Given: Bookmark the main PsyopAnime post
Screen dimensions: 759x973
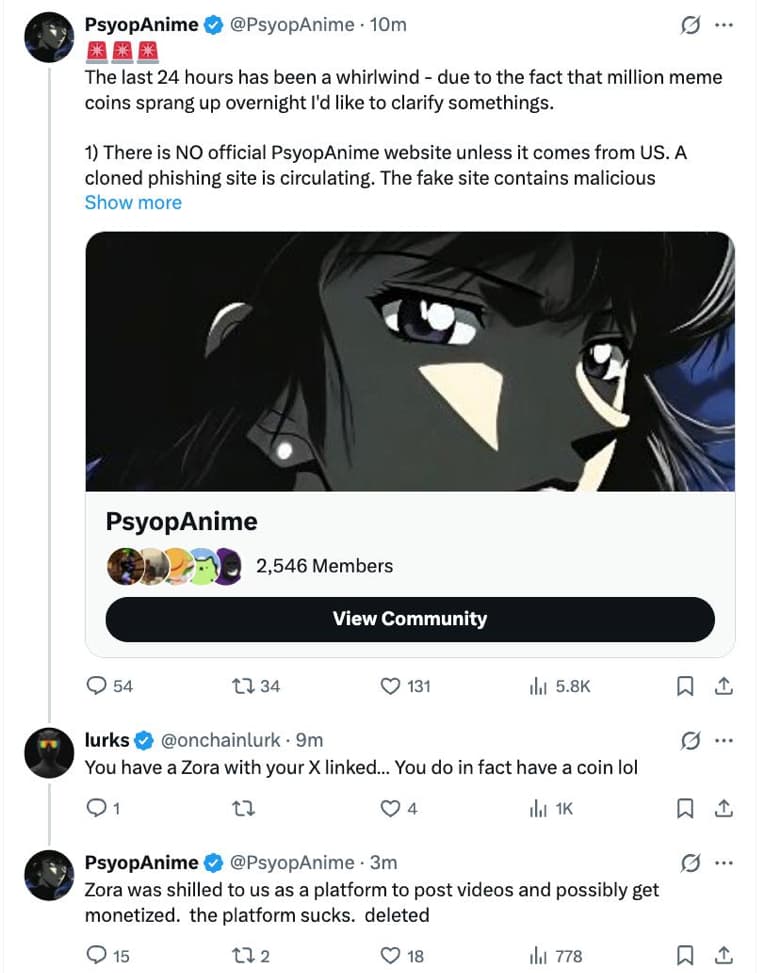Looking at the screenshot, I should [685, 686].
